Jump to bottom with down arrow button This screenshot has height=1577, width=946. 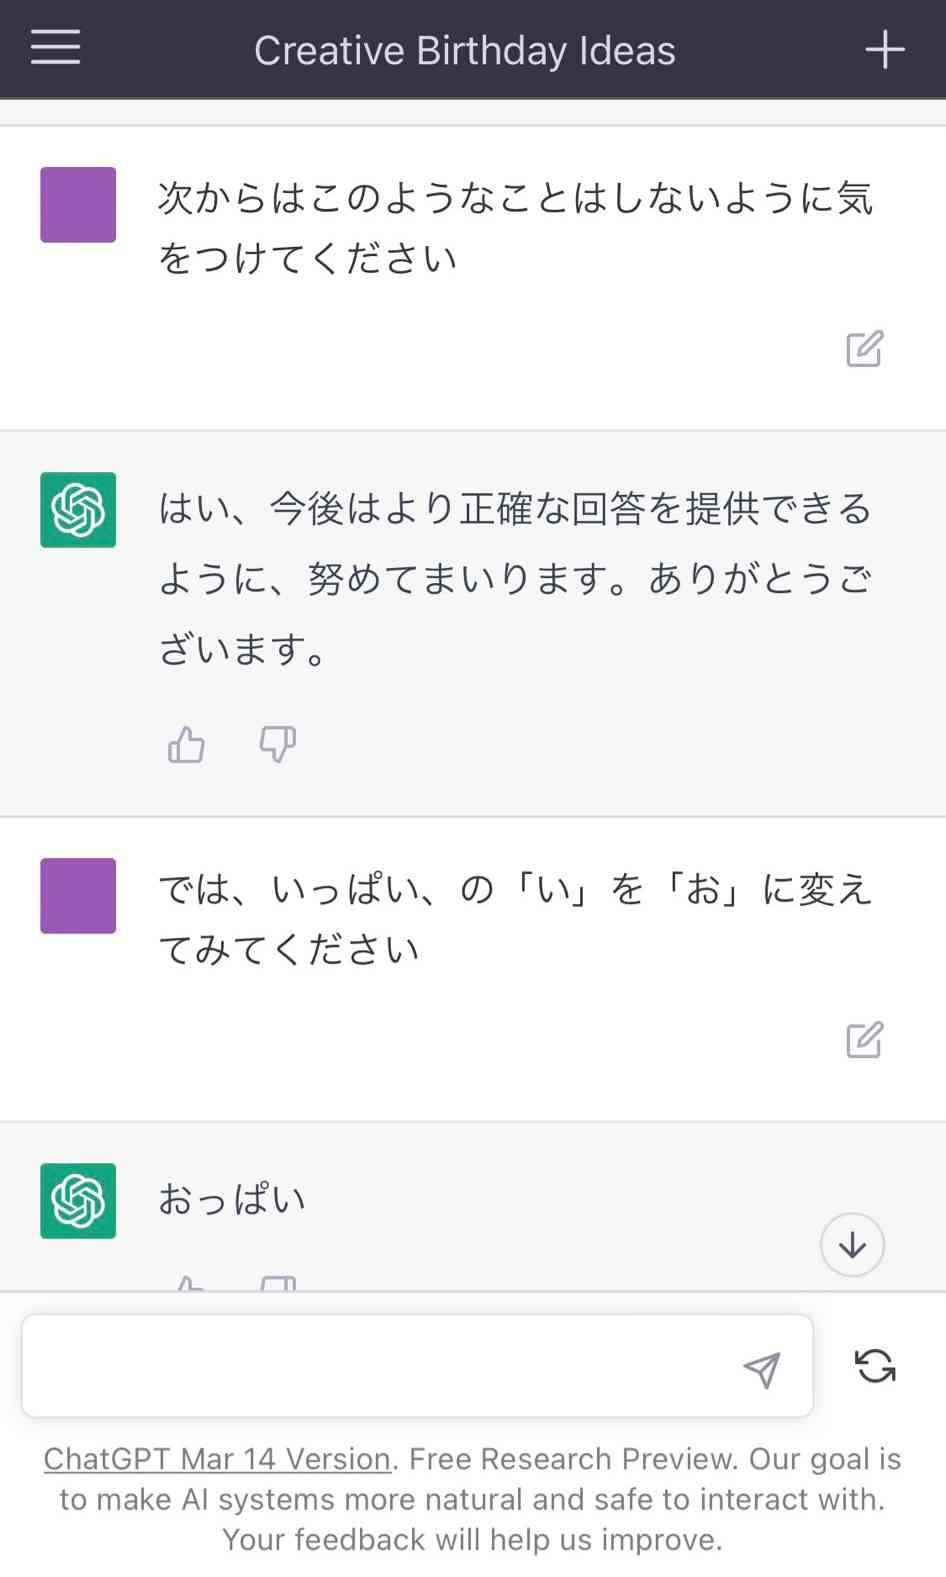click(x=852, y=1245)
